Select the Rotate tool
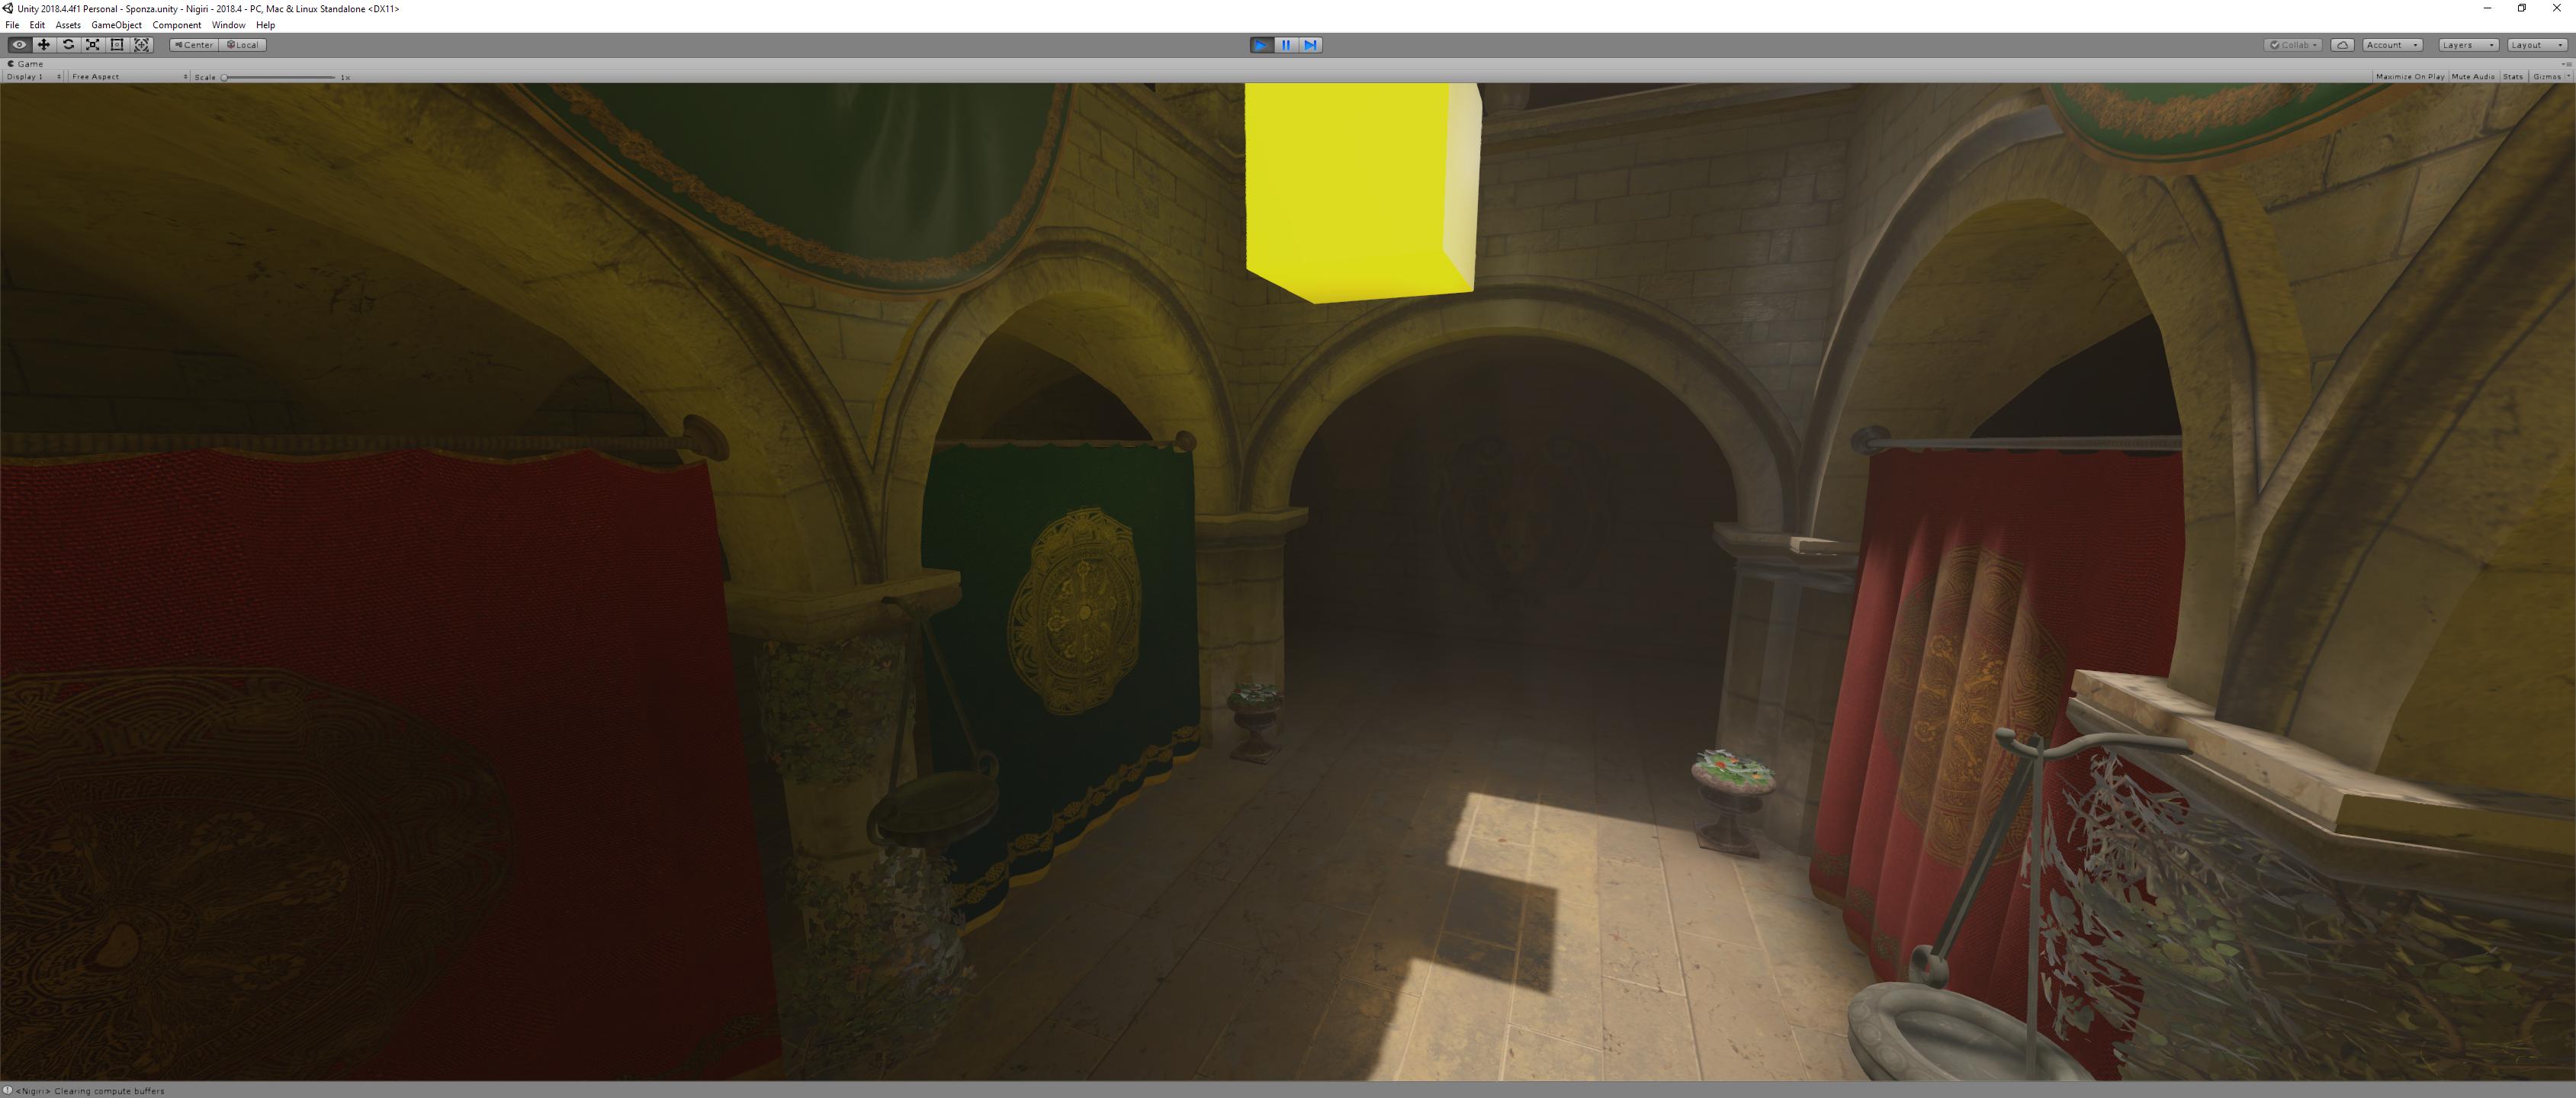Screen dimensions: 2576x1098 (68, 45)
